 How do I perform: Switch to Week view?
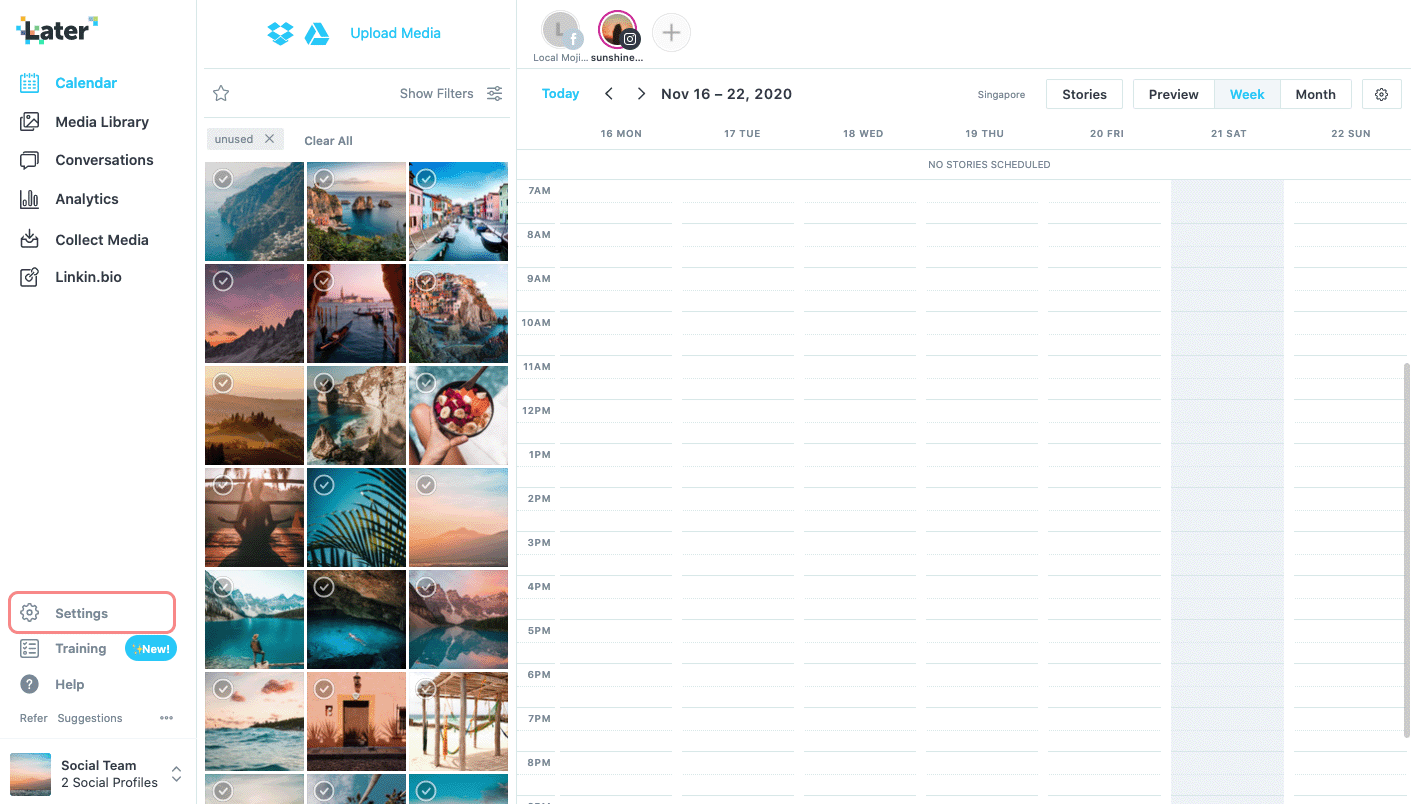[x=1247, y=94]
